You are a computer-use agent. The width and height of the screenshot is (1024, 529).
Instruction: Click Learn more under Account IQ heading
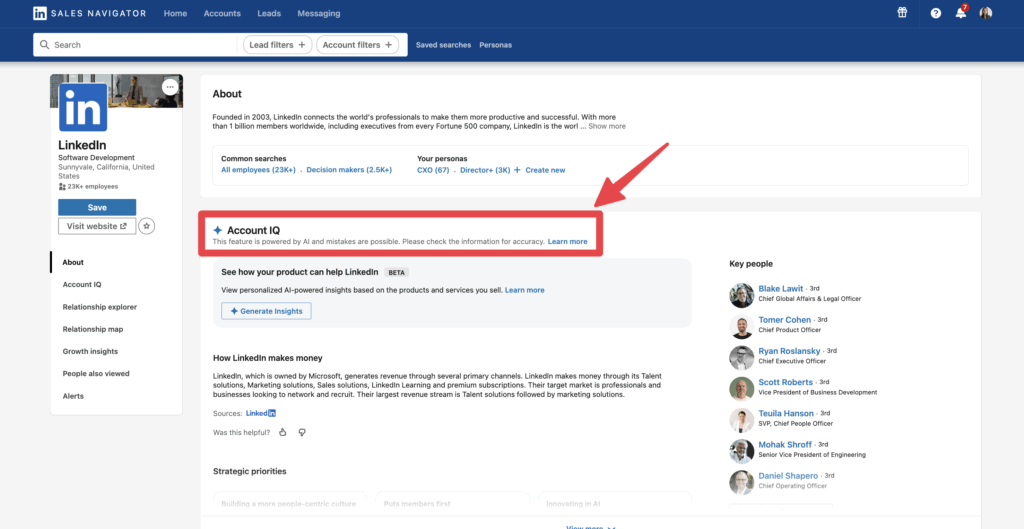pos(568,242)
